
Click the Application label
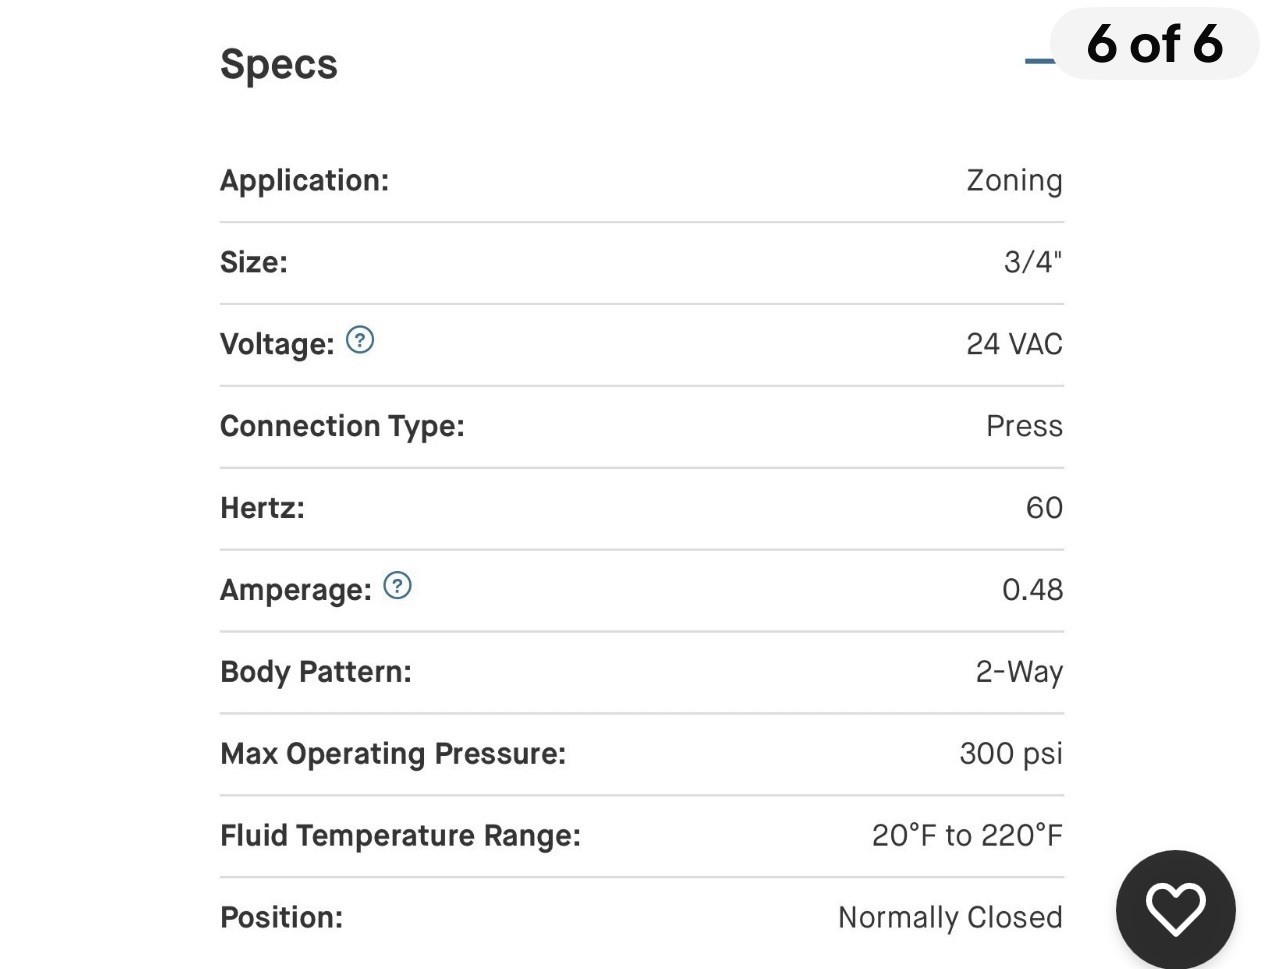(x=304, y=180)
